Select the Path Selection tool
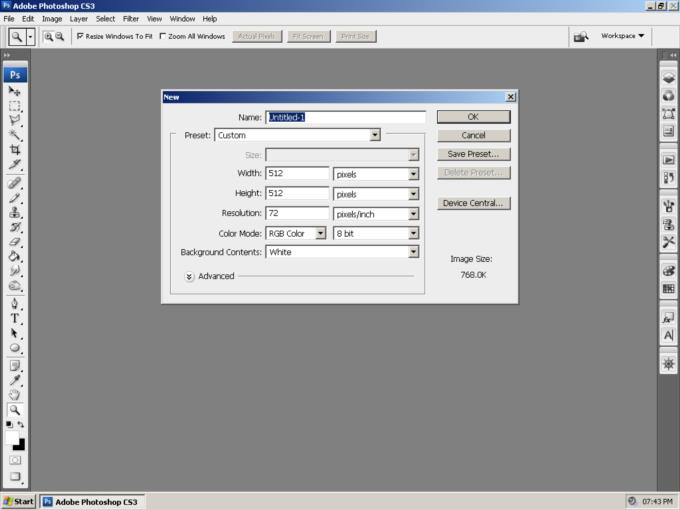This screenshot has height=510, width=680. pyautogui.click(x=14, y=333)
